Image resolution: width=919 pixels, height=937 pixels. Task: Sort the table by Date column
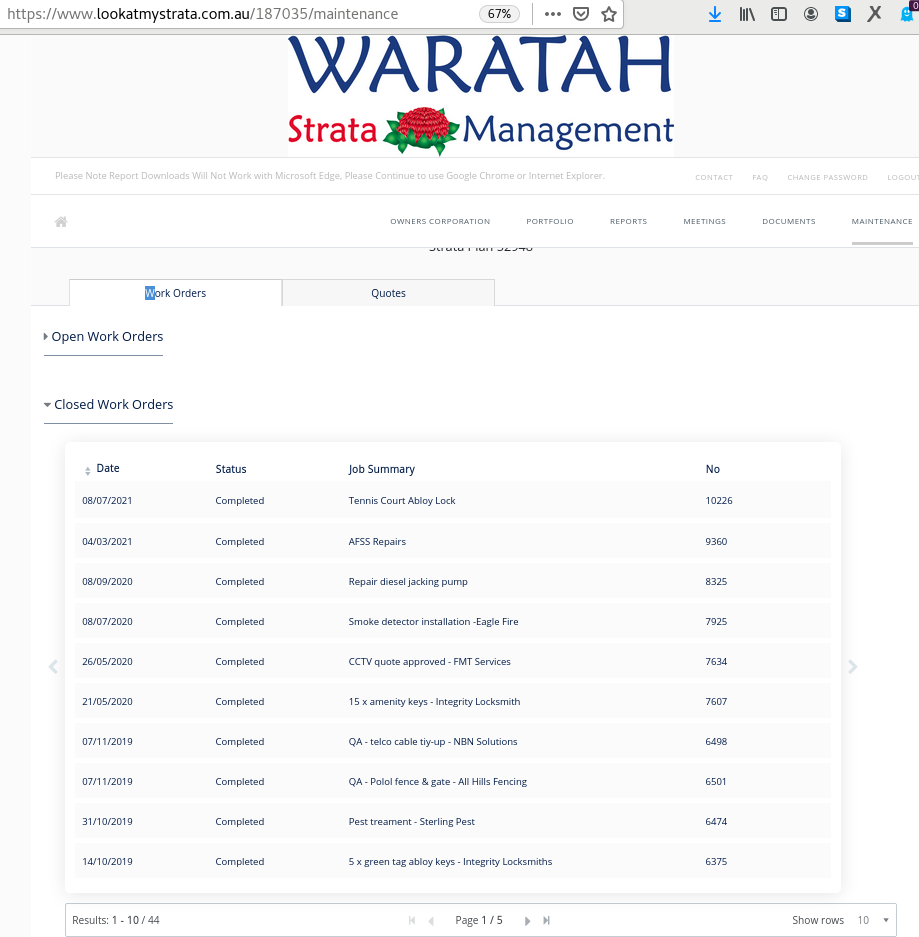pos(106,469)
